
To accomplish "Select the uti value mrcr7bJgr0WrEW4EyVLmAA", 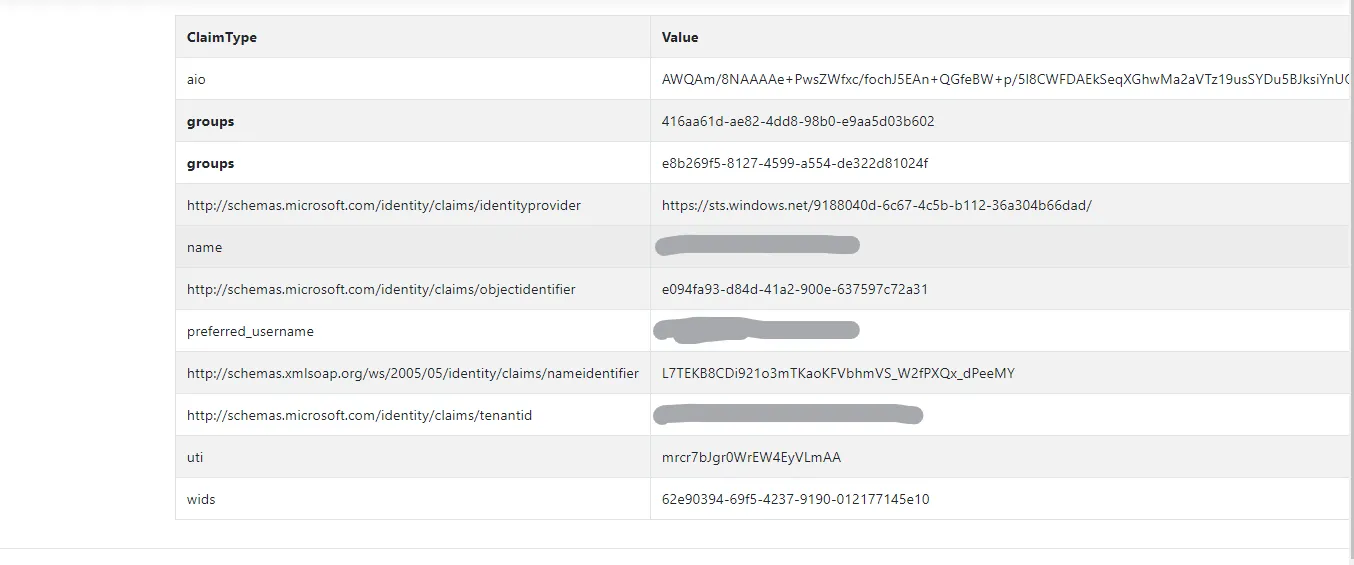I will [x=751, y=457].
